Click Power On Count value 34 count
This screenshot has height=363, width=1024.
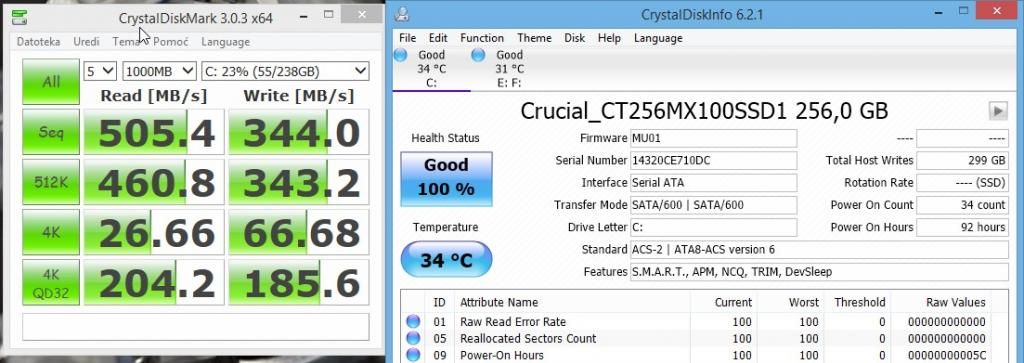tap(963, 205)
